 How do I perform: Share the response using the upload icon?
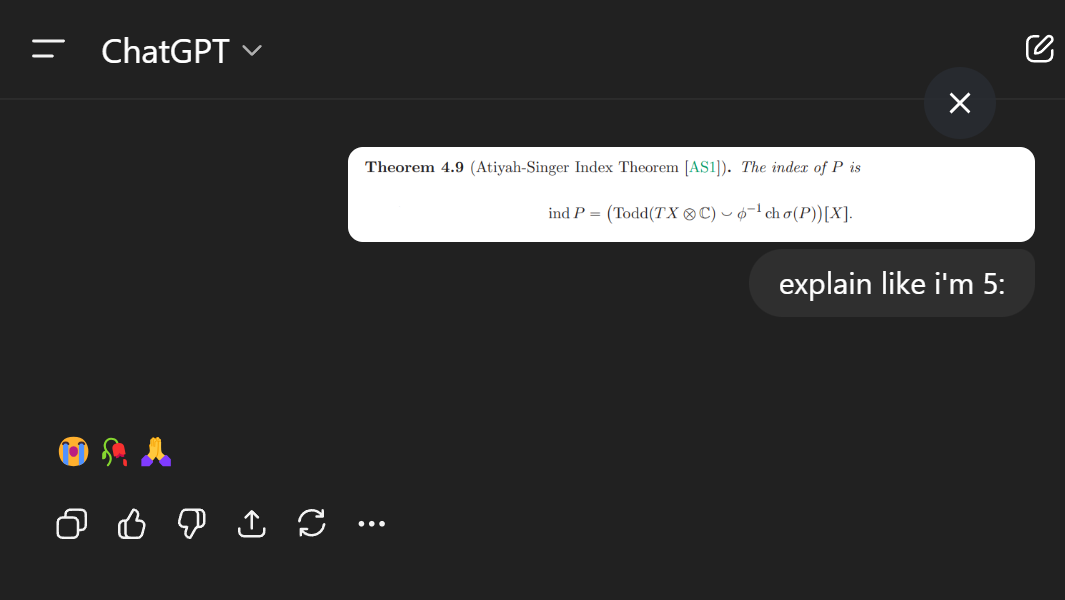pyautogui.click(x=251, y=523)
